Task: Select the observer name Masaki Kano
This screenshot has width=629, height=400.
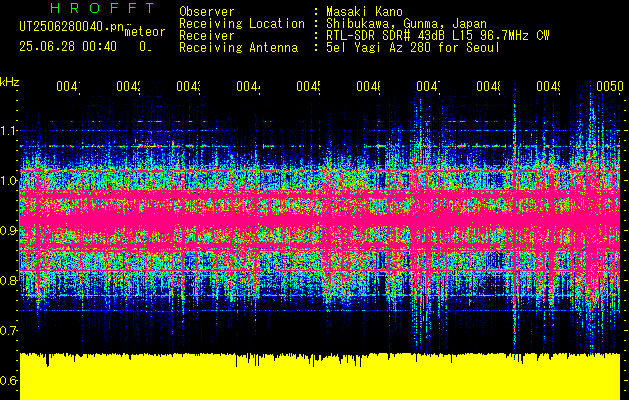Action: coord(364,12)
